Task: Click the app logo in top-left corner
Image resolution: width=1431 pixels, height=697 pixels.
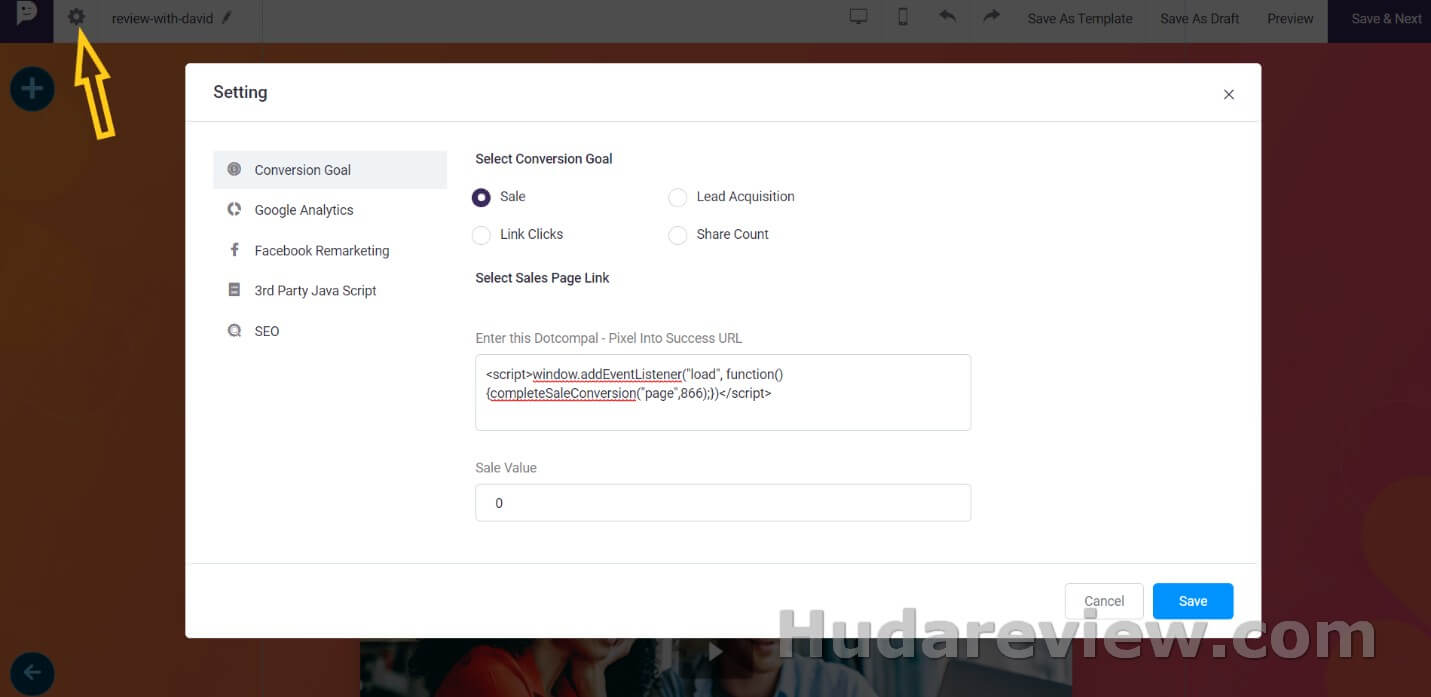Action: tap(26, 15)
